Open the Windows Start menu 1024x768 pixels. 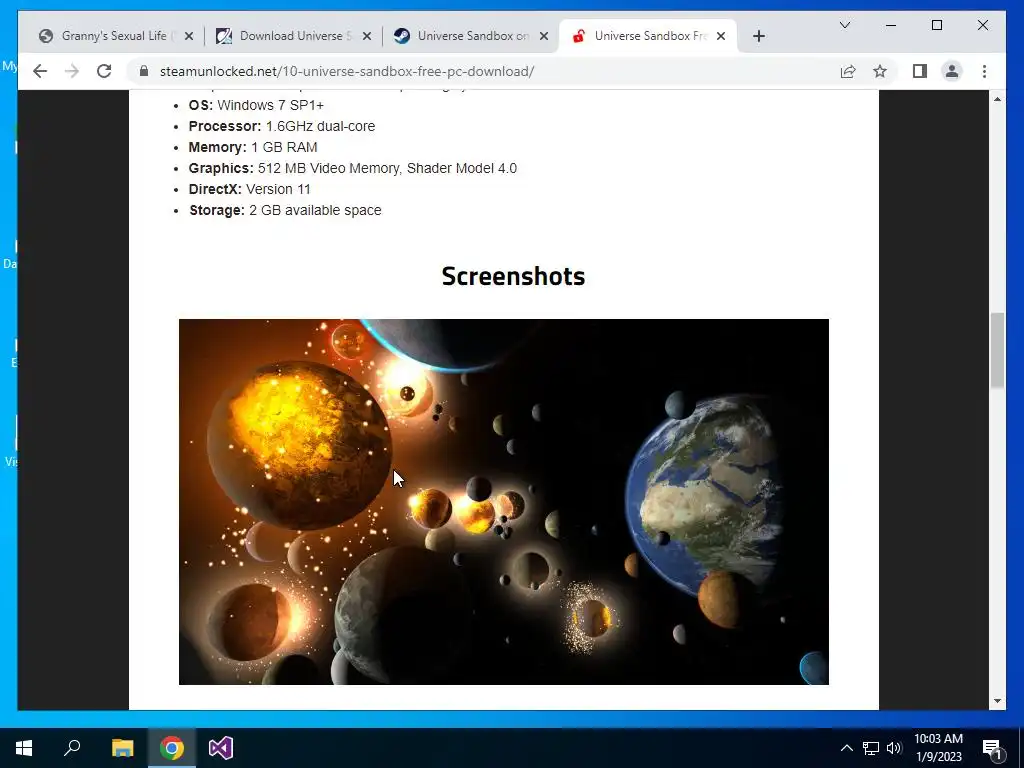(24, 748)
